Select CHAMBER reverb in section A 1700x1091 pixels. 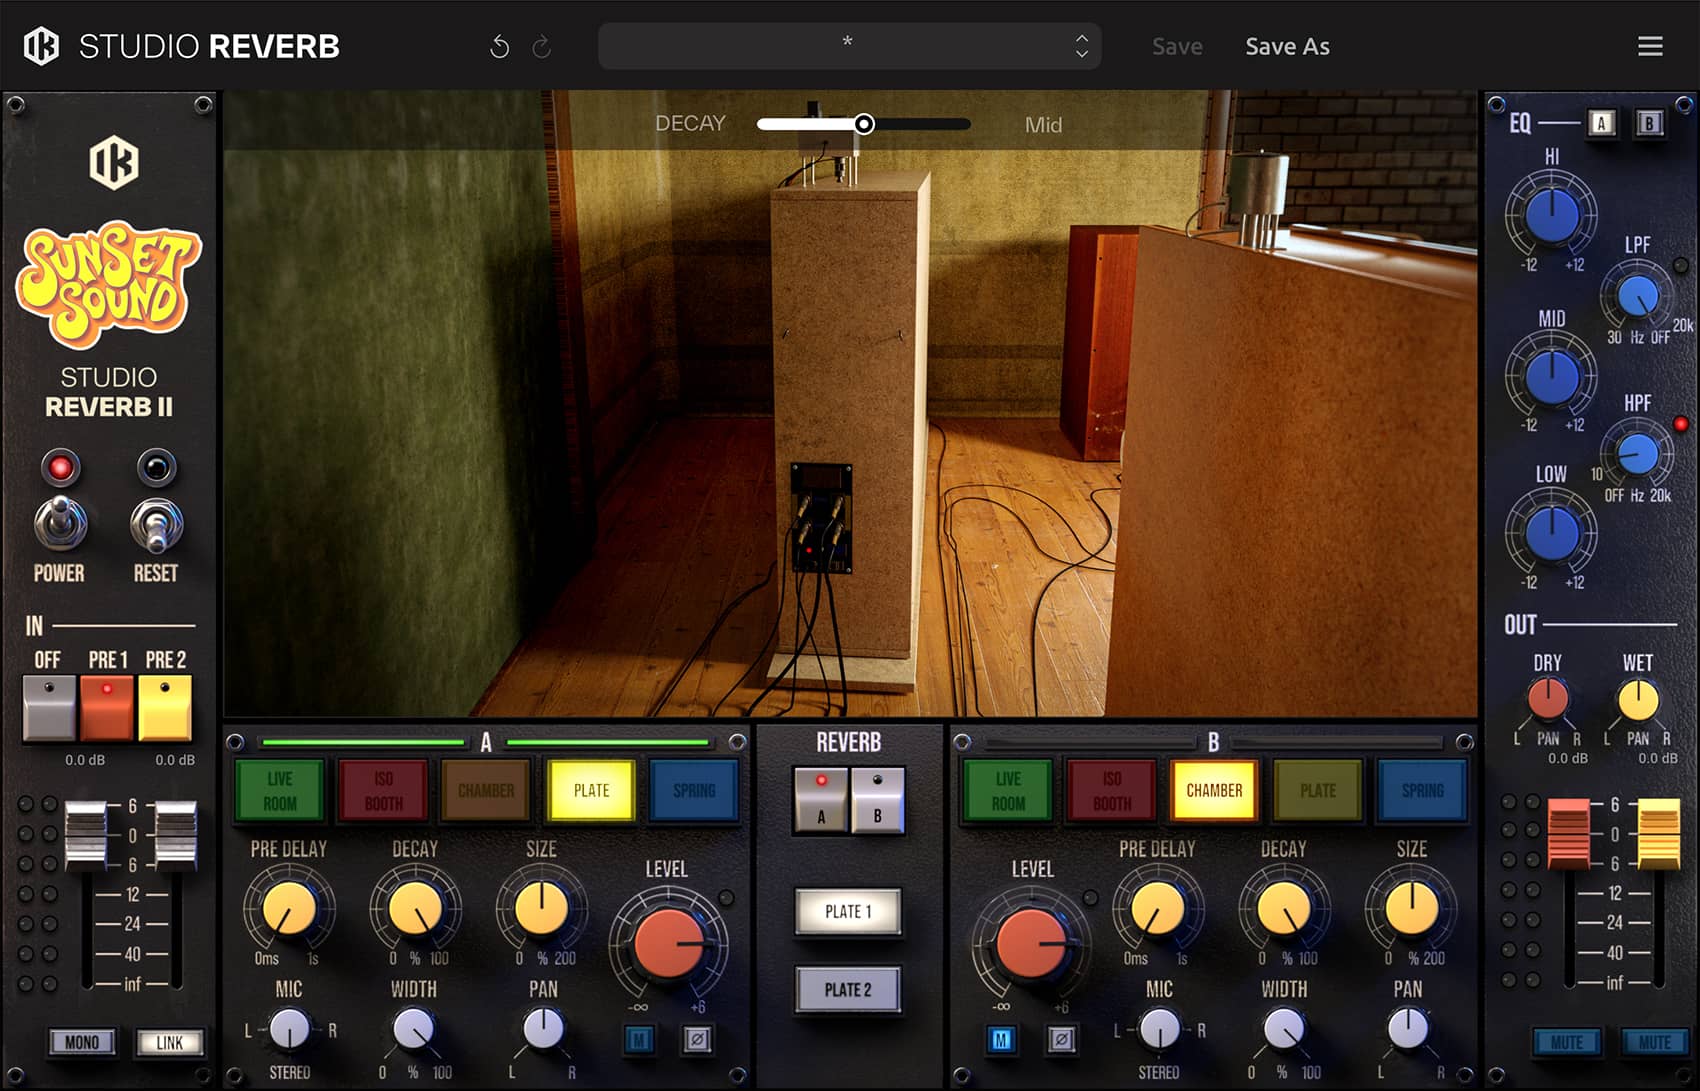(485, 789)
